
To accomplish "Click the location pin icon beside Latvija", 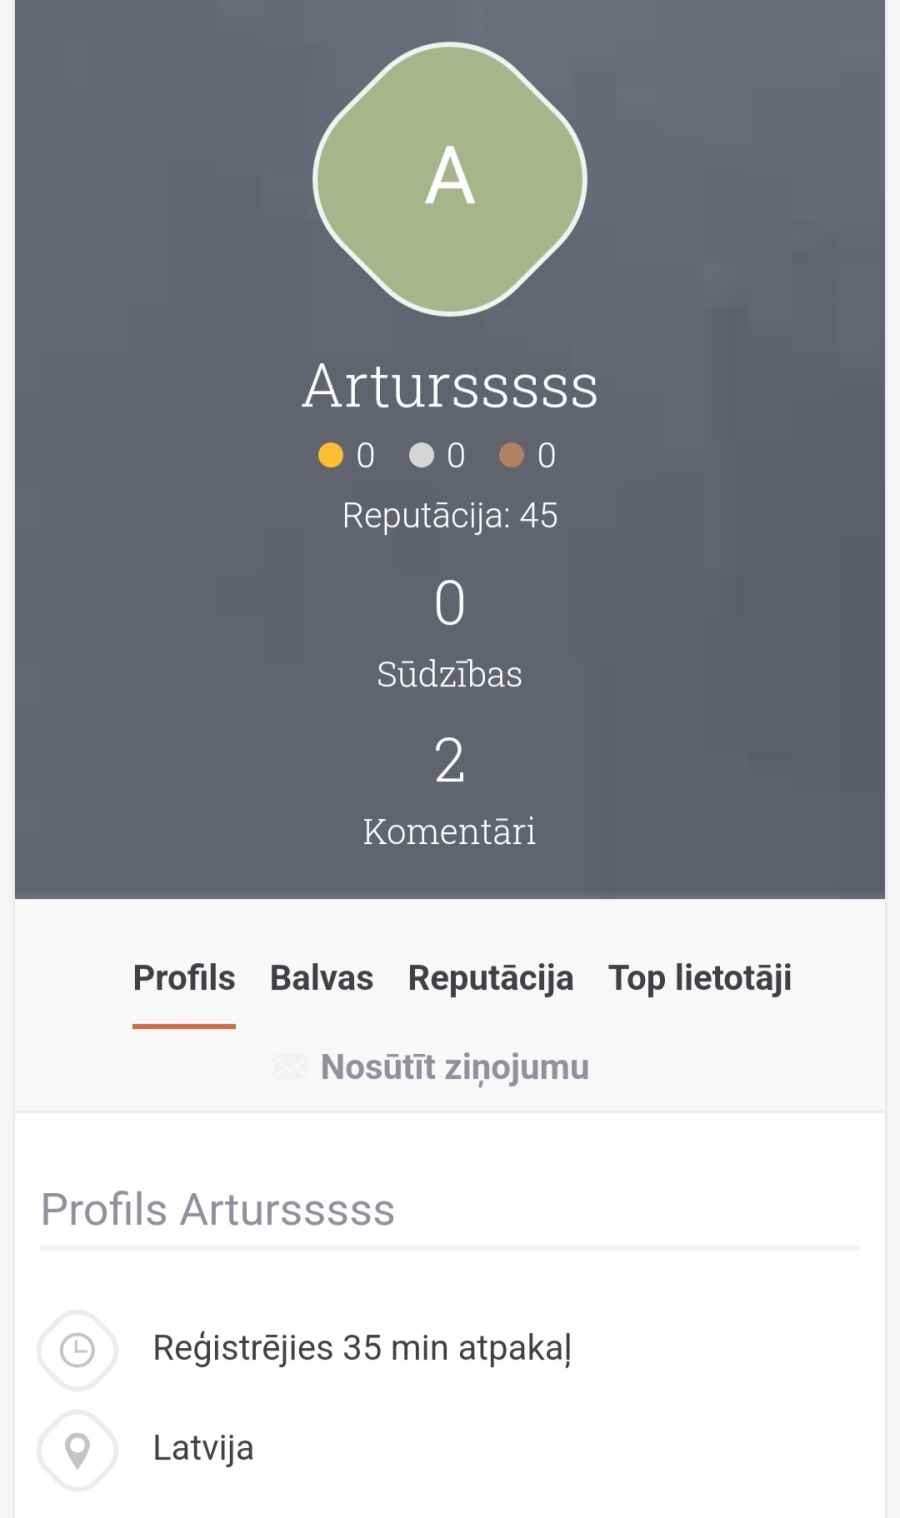I will (78, 1450).
